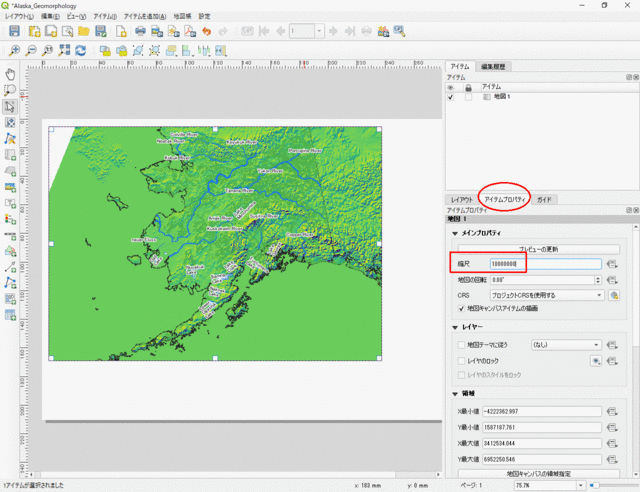Pick the Add scale bar tool
The image size is (640, 492).
(10, 236)
